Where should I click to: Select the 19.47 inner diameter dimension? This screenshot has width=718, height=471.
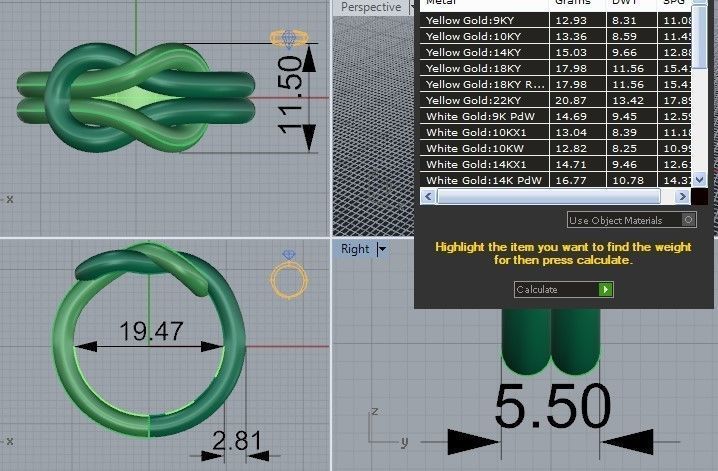point(151,330)
